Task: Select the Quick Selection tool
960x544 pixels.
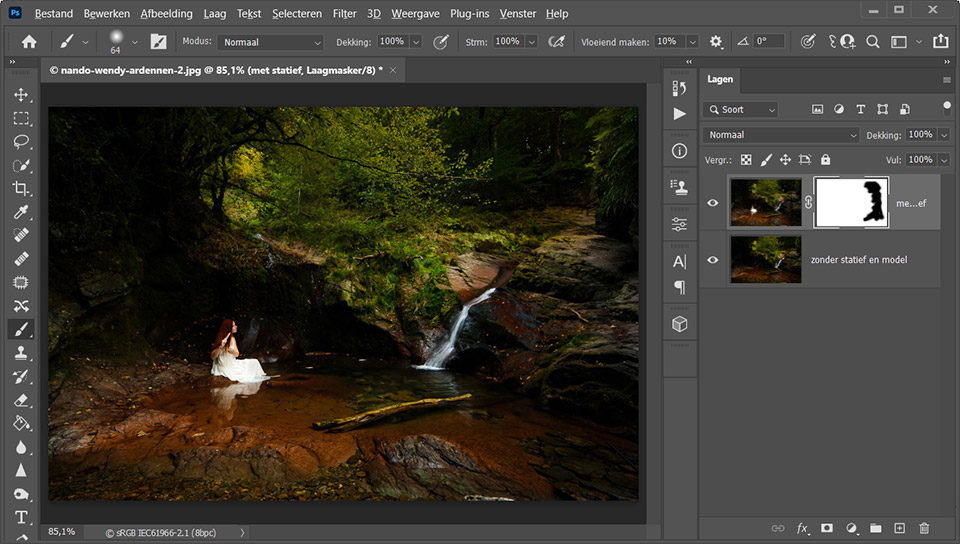Action: coord(21,165)
